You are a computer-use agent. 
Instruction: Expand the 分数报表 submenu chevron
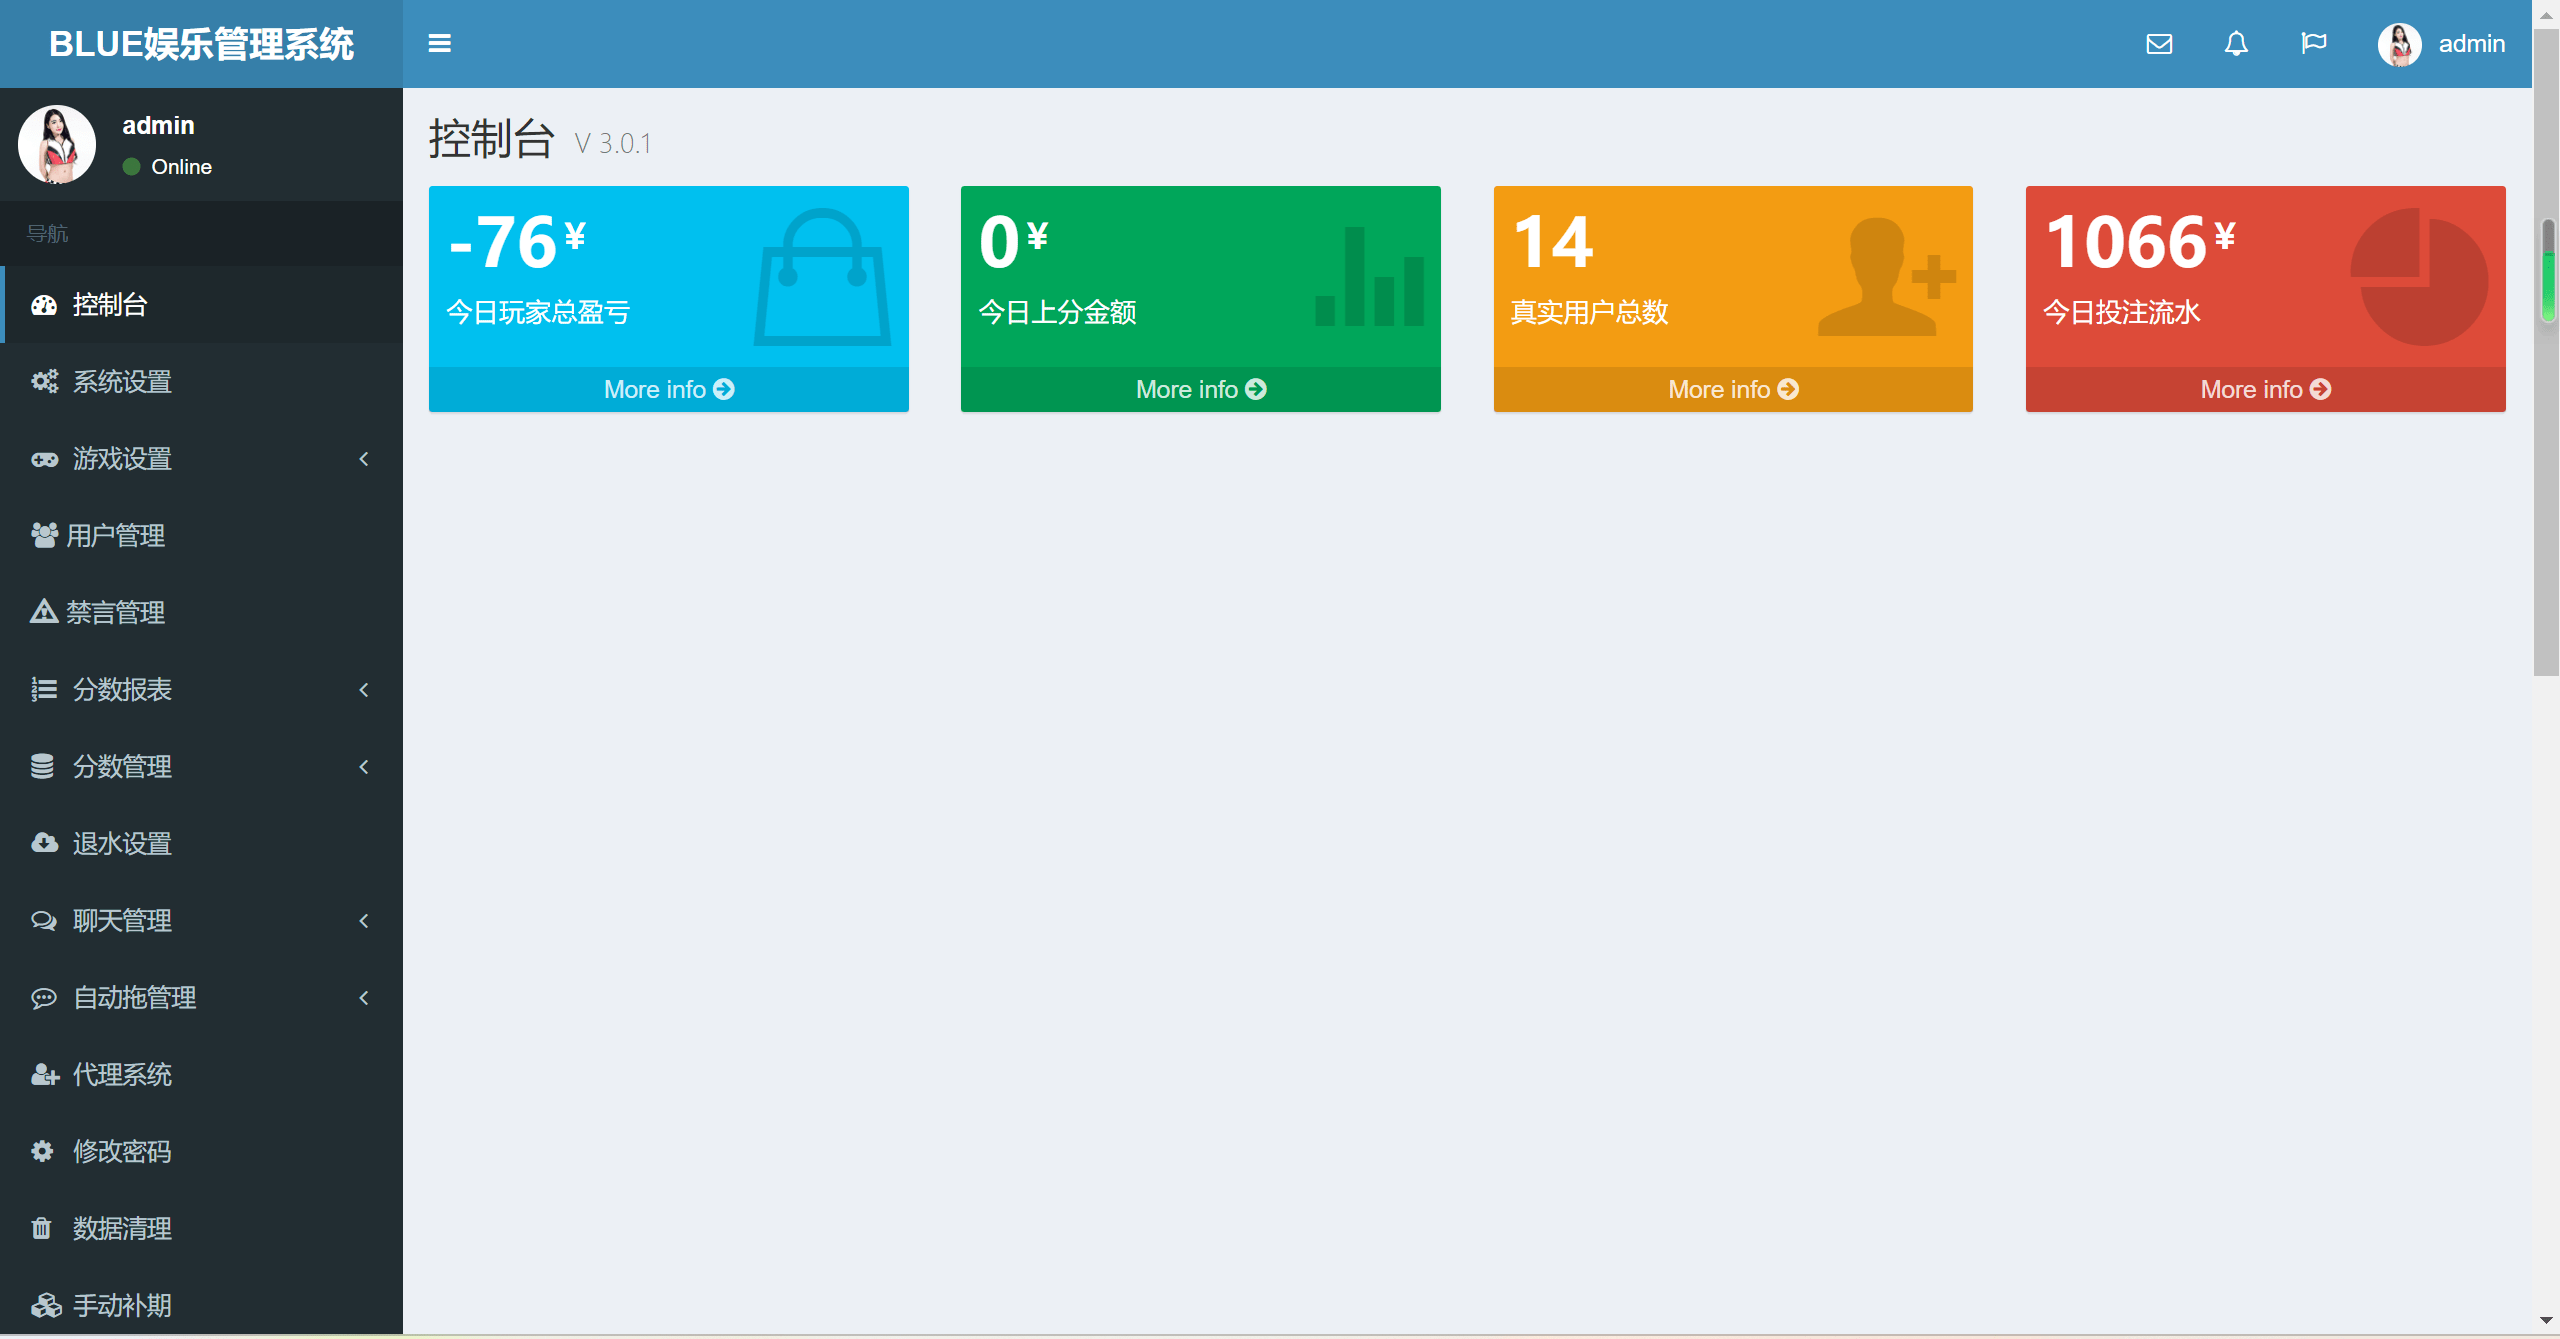pyautogui.click(x=364, y=690)
